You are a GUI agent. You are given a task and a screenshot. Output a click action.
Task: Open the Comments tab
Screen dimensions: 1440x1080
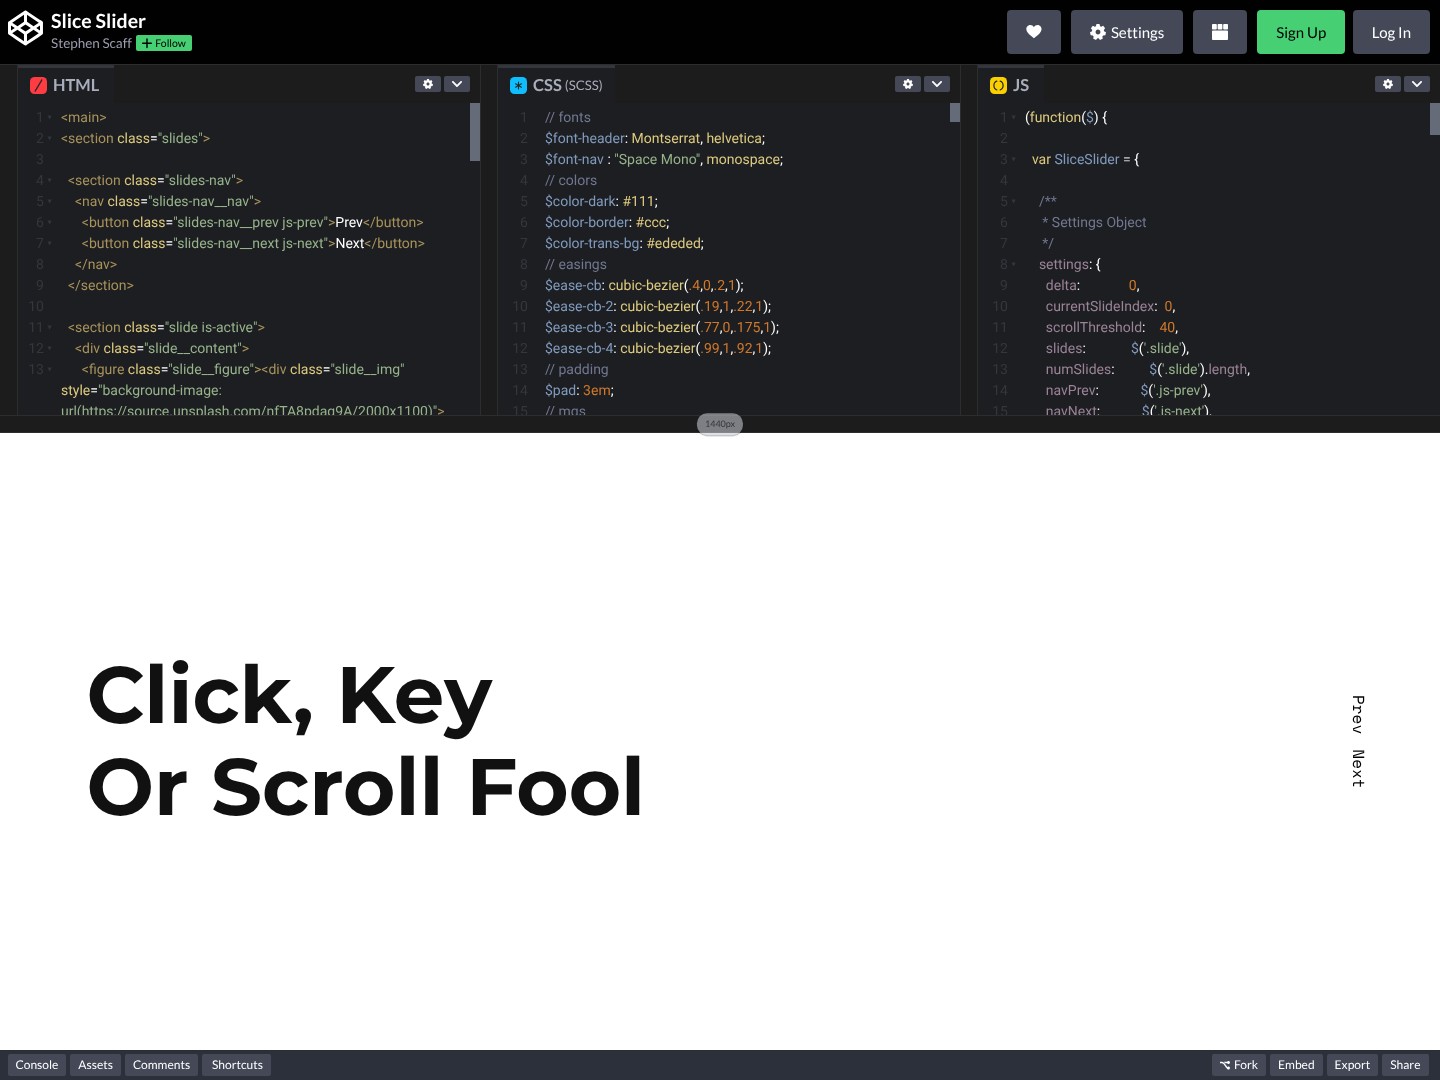161,1065
